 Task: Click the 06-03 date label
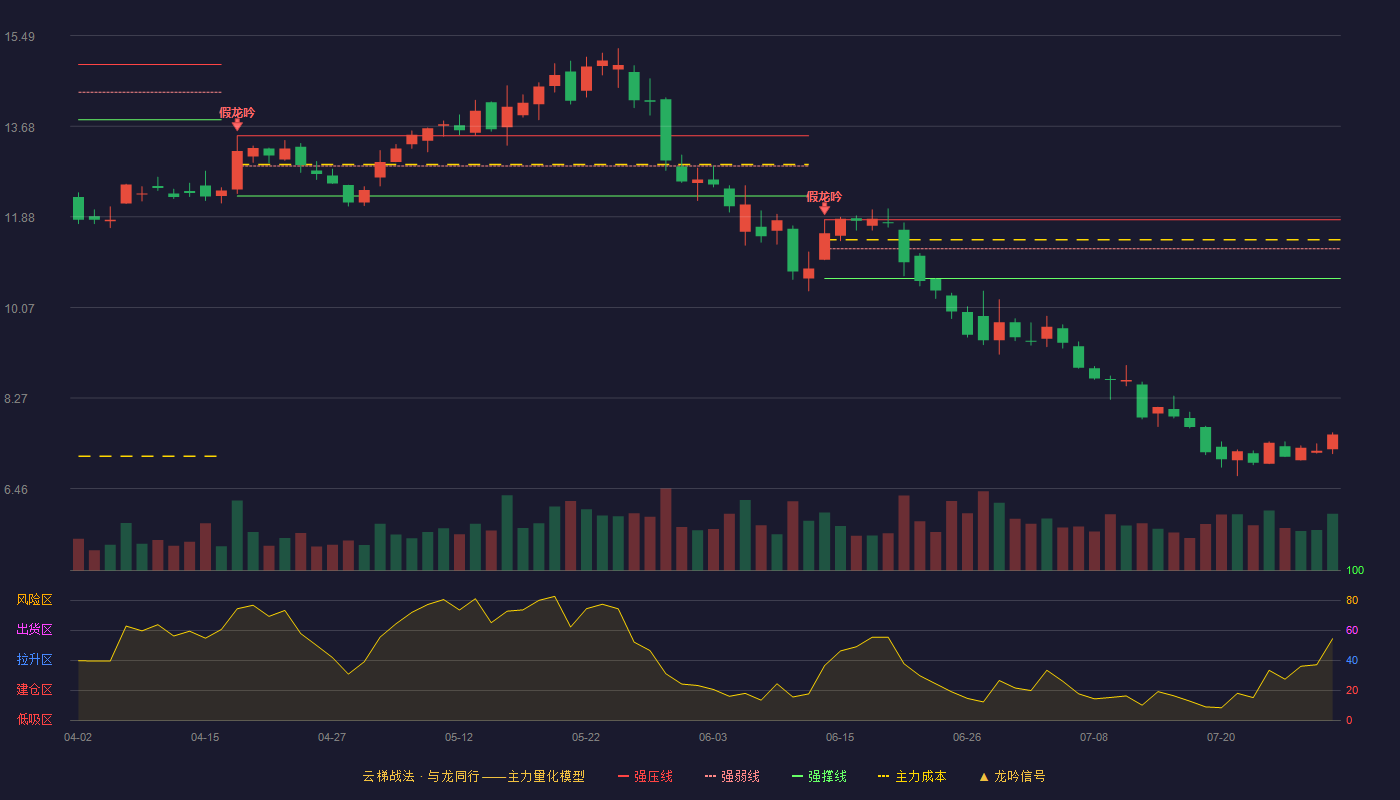(713, 737)
